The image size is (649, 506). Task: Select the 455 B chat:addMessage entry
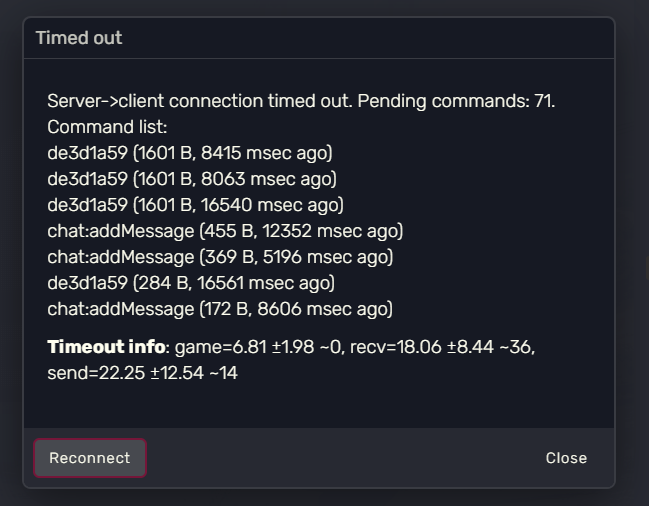pyautogui.click(x=225, y=231)
